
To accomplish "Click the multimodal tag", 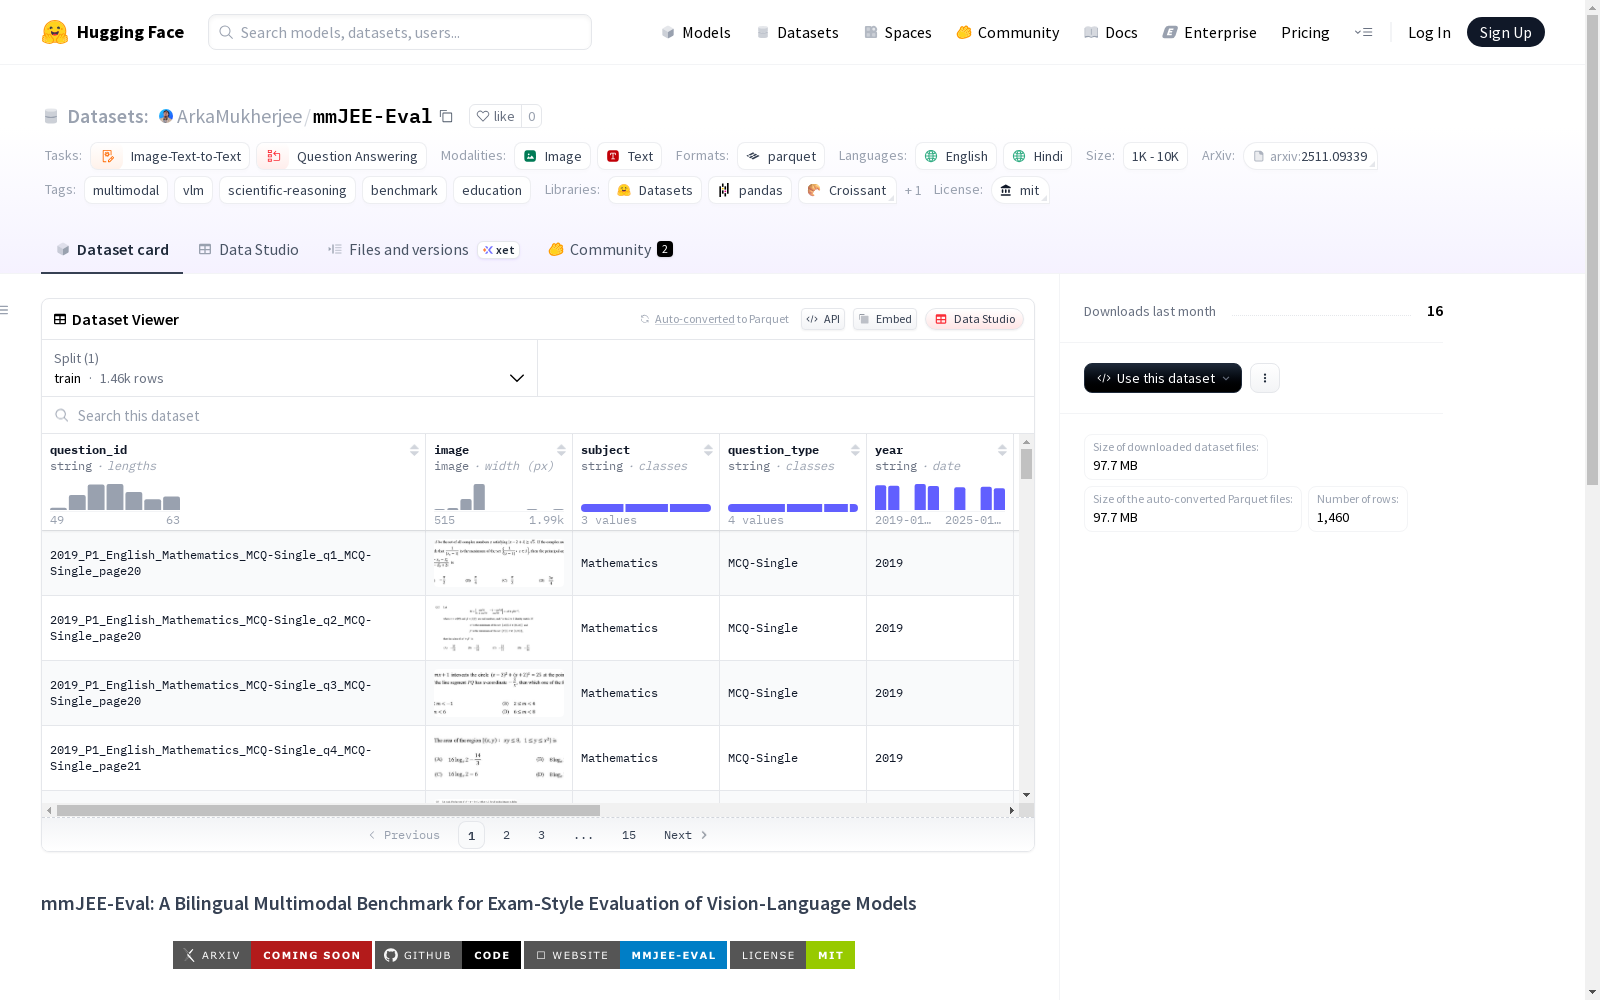I will (126, 190).
